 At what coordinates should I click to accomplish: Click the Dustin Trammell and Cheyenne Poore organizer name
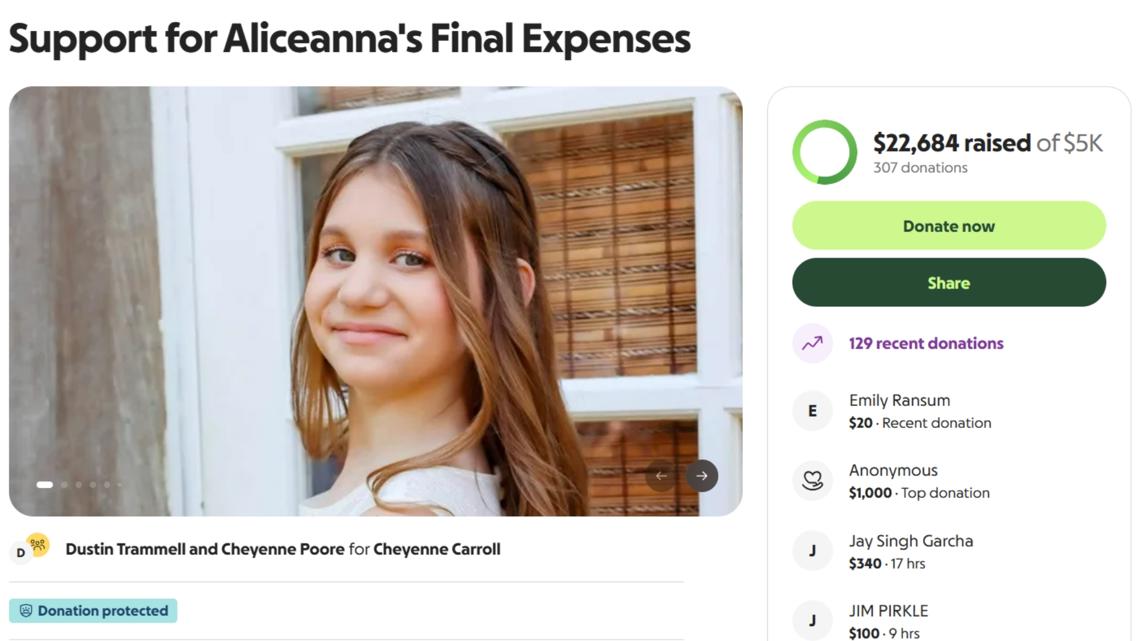pos(205,549)
